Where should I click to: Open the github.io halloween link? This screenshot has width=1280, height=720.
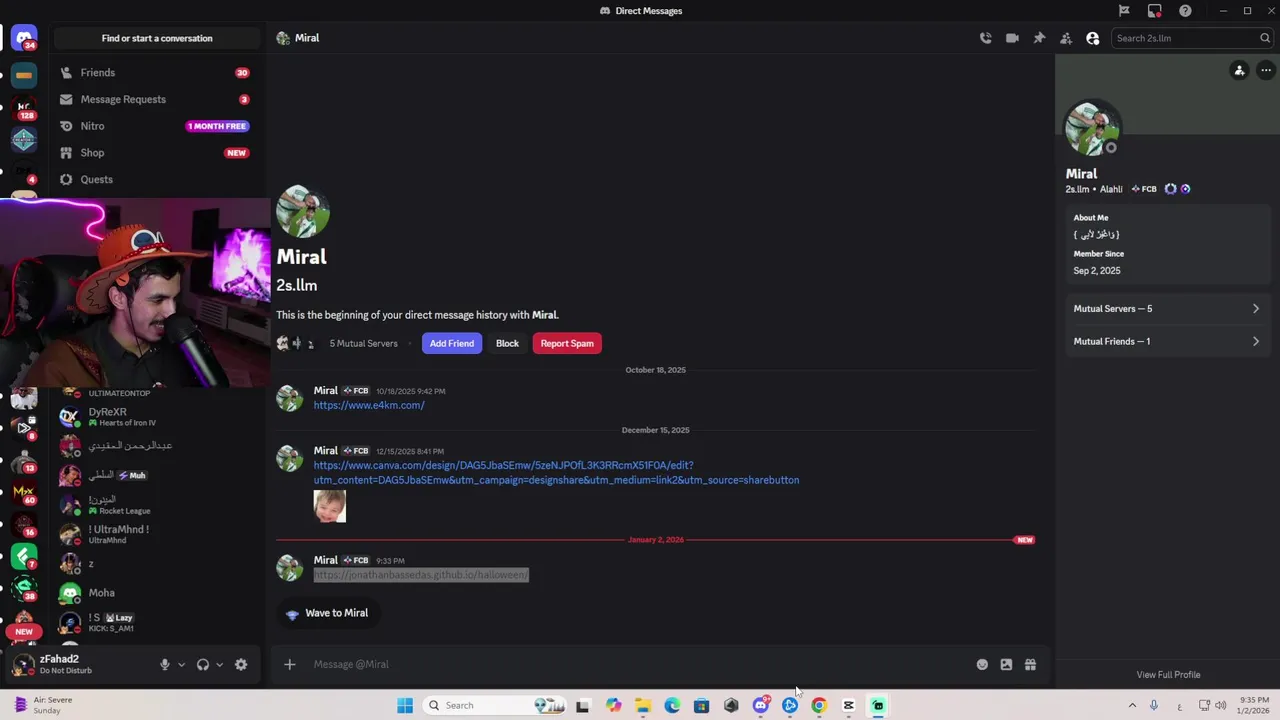coord(421,575)
